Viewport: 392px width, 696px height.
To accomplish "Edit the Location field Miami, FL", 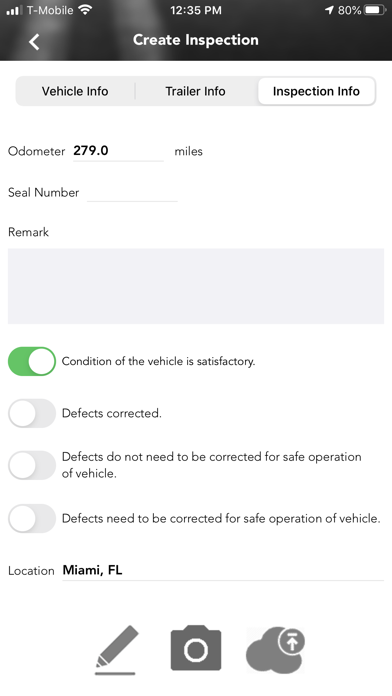I will 223,570.
